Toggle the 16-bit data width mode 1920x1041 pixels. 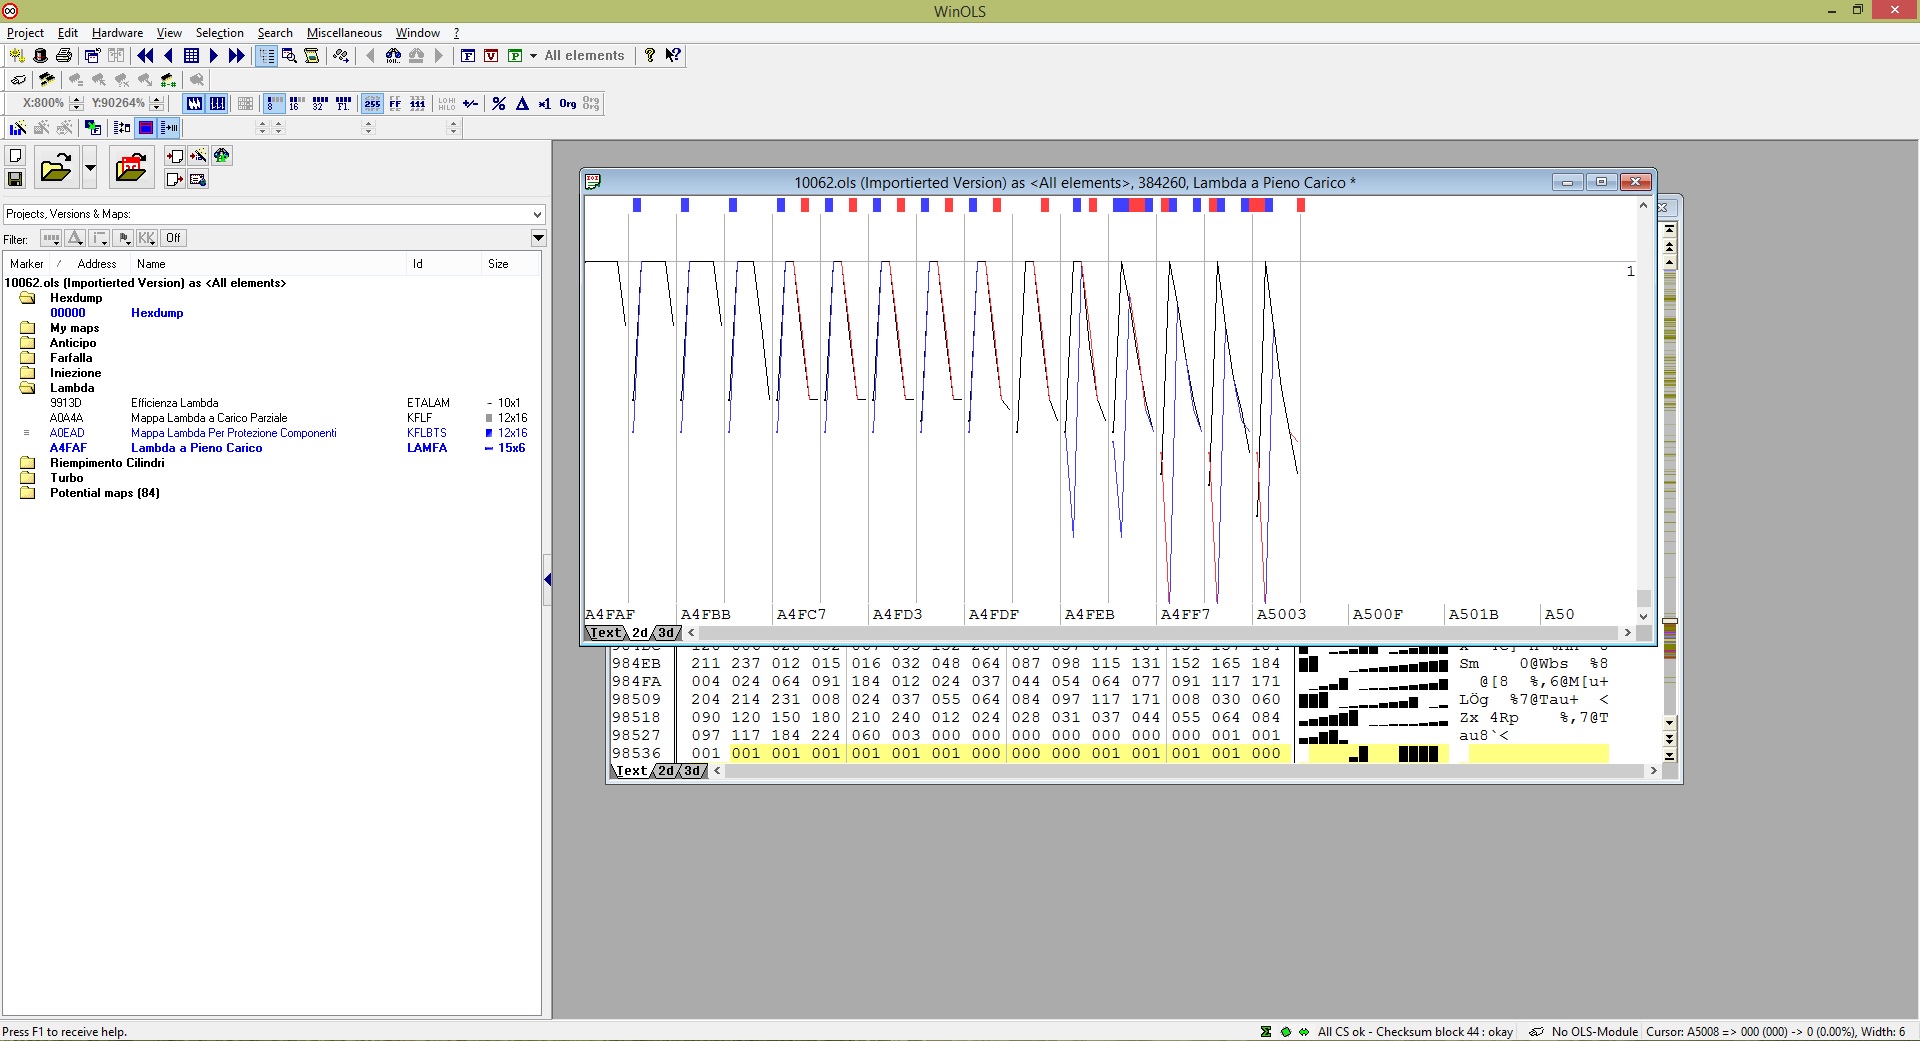tap(296, 103)
